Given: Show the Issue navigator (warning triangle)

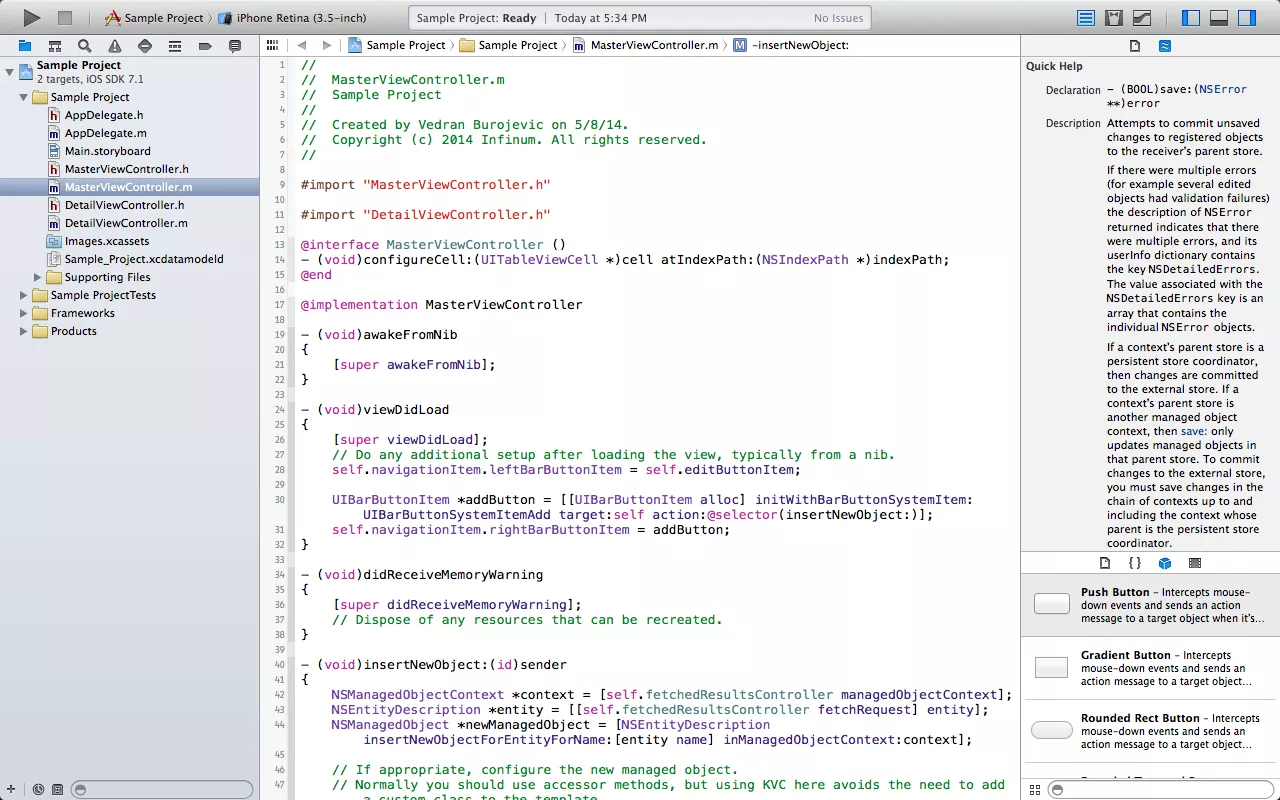Looking at the screenshot, I should click(x=115, y=46).
